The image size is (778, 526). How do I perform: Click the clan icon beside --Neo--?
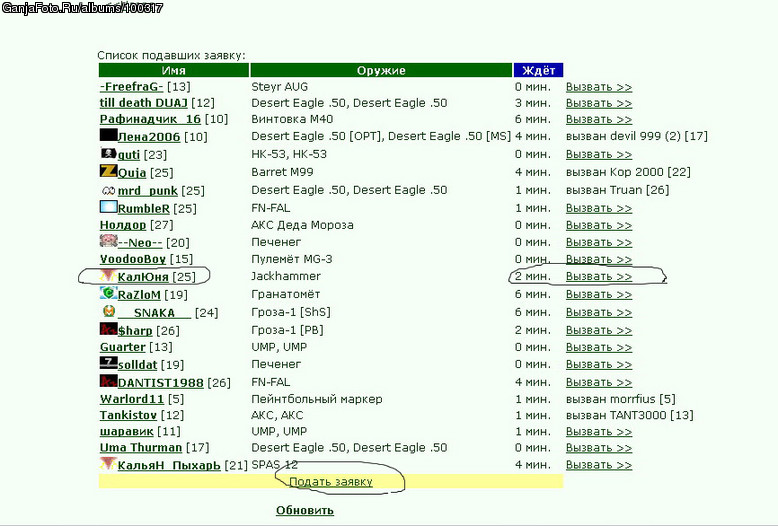pyautogui.click(x=108, y=241)
